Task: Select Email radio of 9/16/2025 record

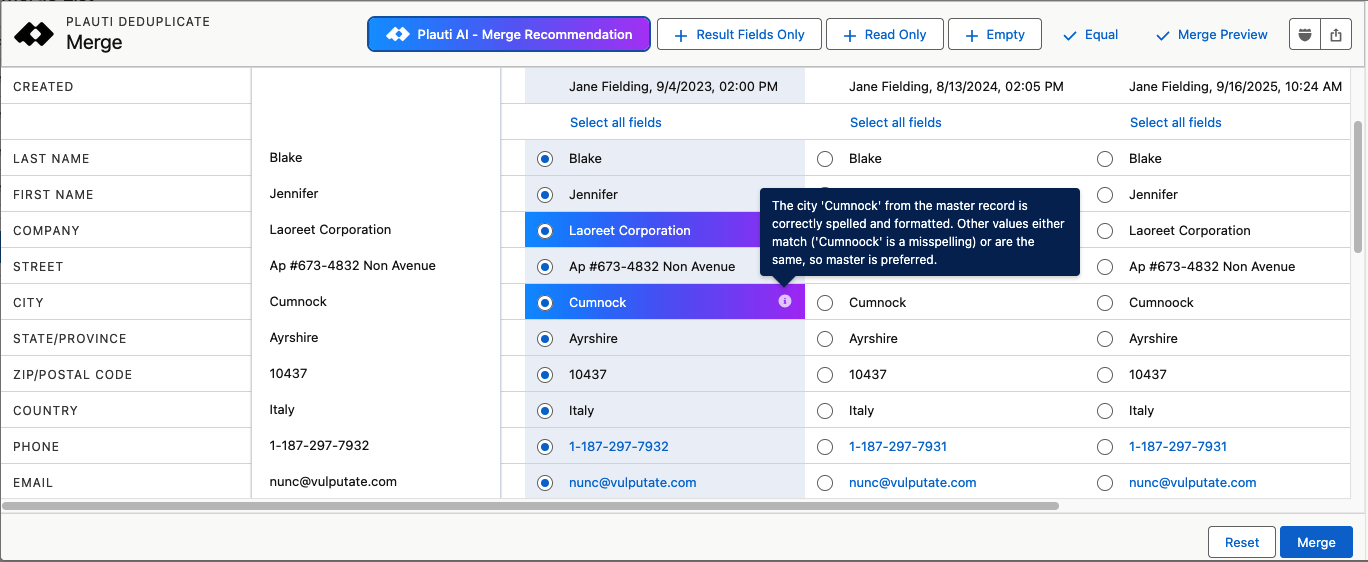Action: click(1105, 482)
